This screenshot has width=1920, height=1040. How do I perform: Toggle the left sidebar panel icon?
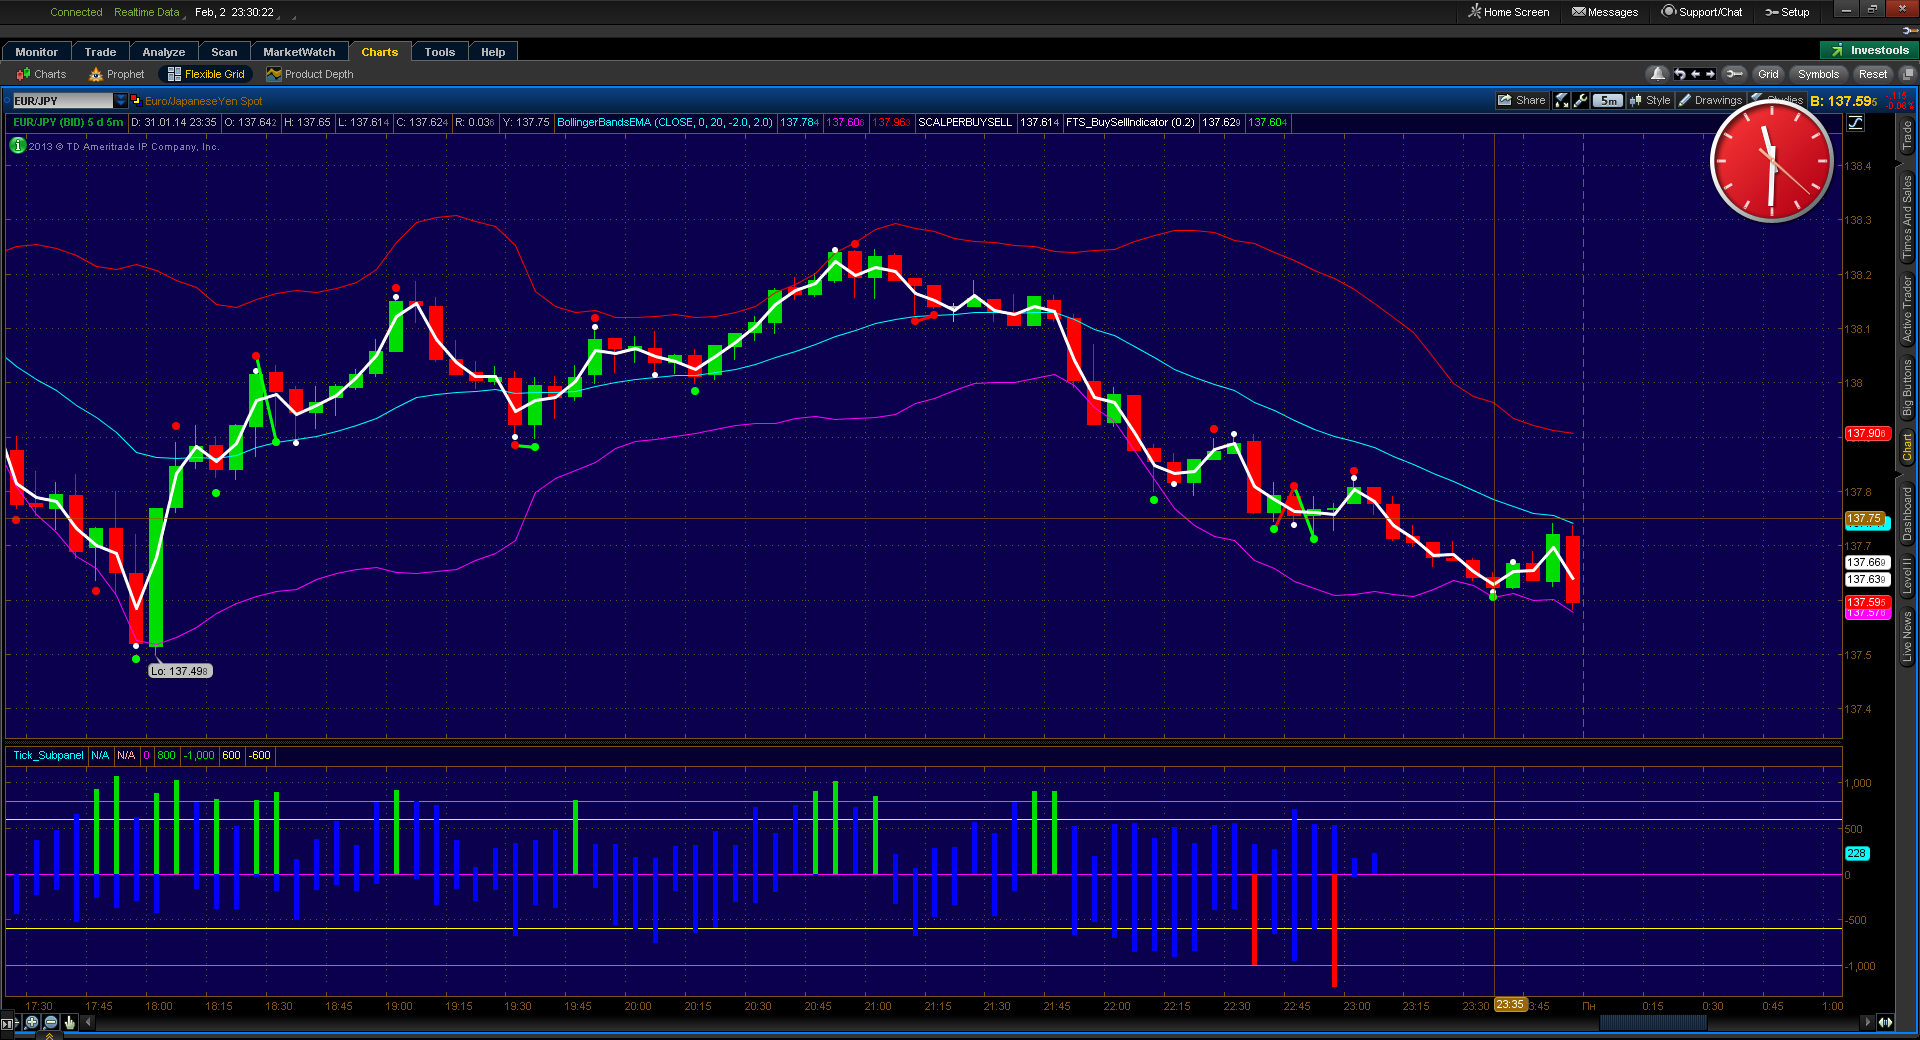pos(8,1022)
